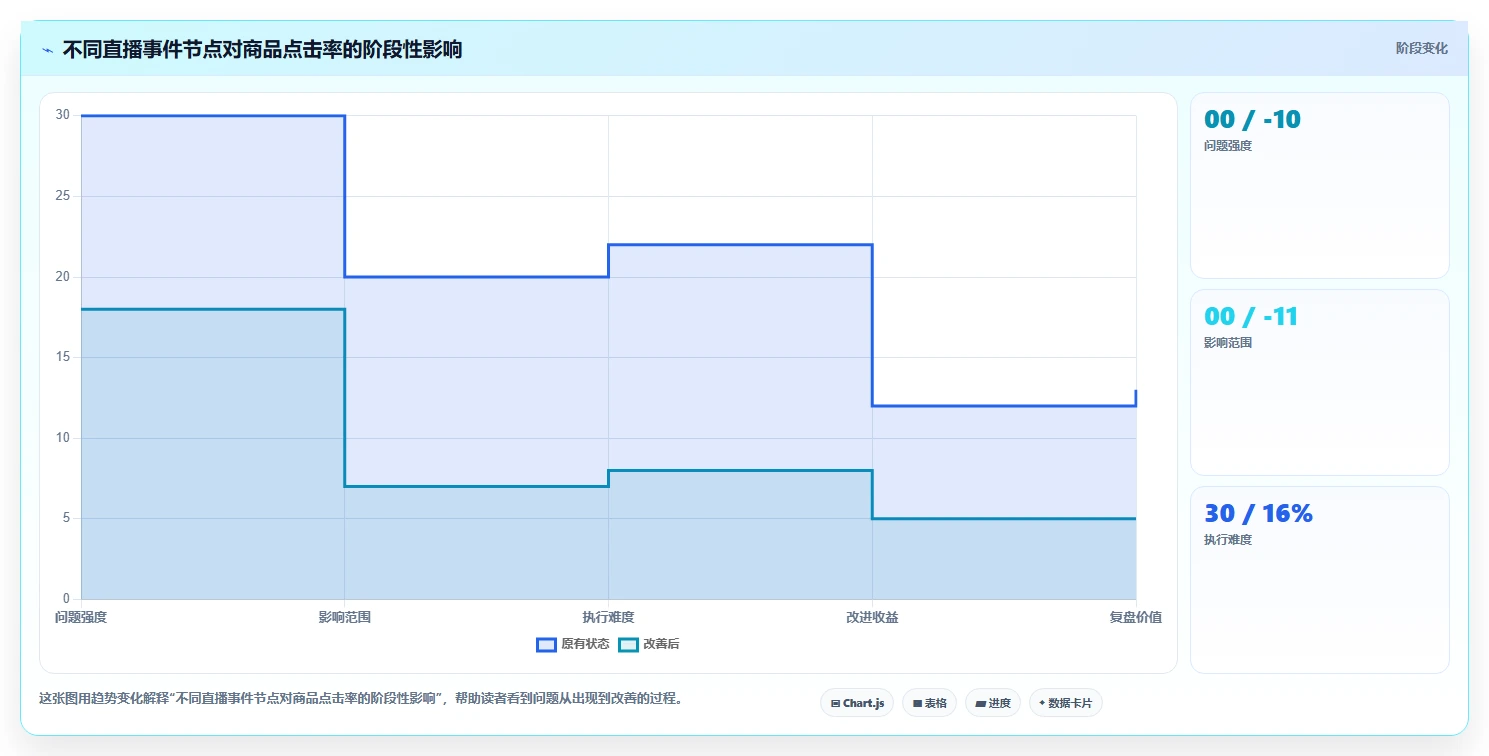The width and height of the screenshot is (1489, 756).
Task: Click the y-axis value 20
Action: (63, 277)
